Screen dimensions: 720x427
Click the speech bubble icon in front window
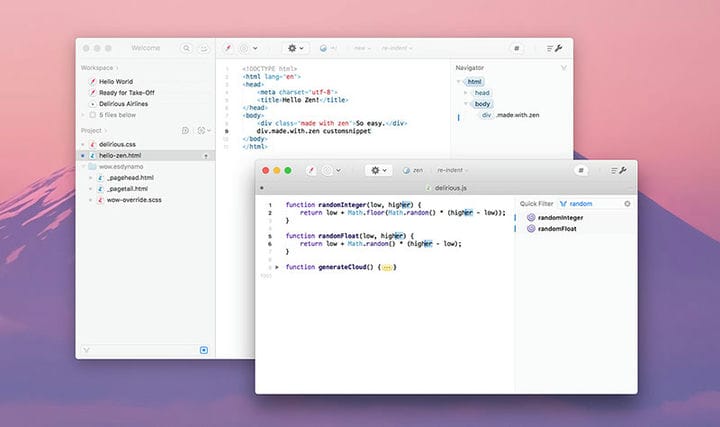click(581, 170)
